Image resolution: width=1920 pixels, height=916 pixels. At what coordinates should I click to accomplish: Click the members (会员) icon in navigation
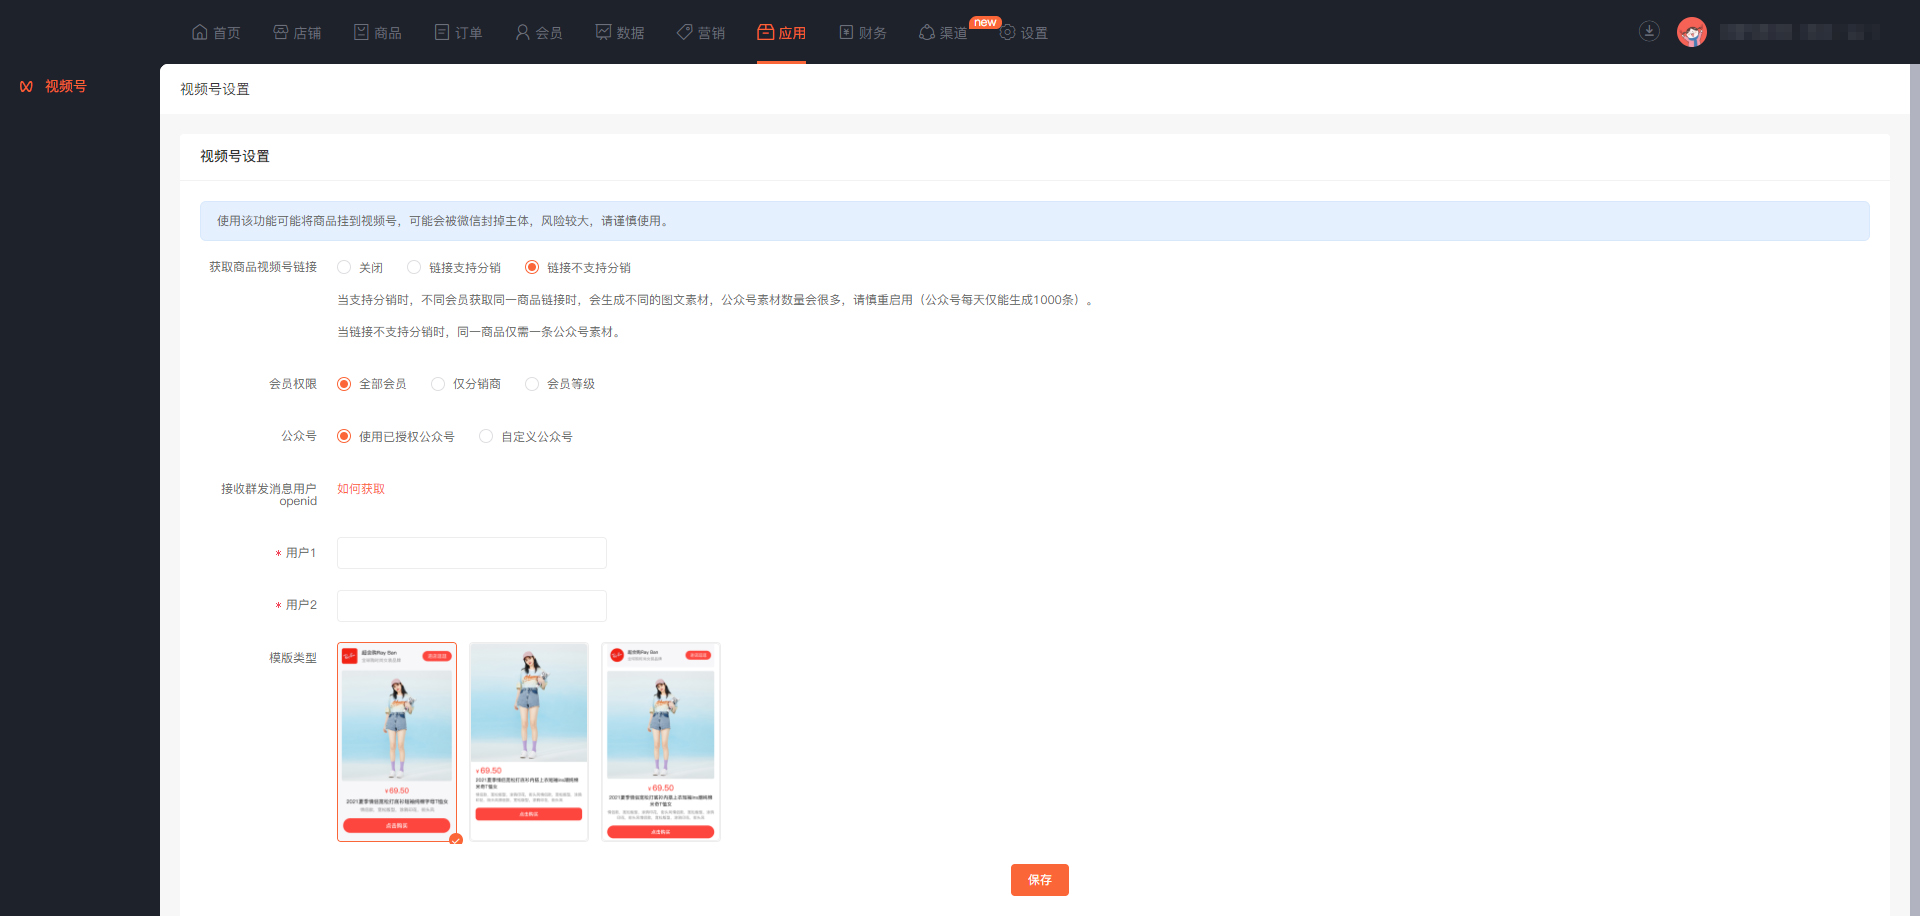pos(522,32)
